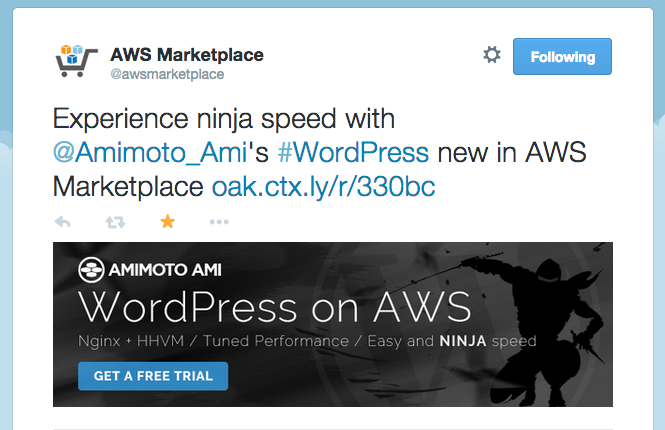Viewport: 665px width, 430px height.
Task: Open the AWS Marketplace profile name
Action: pos(187,55)
